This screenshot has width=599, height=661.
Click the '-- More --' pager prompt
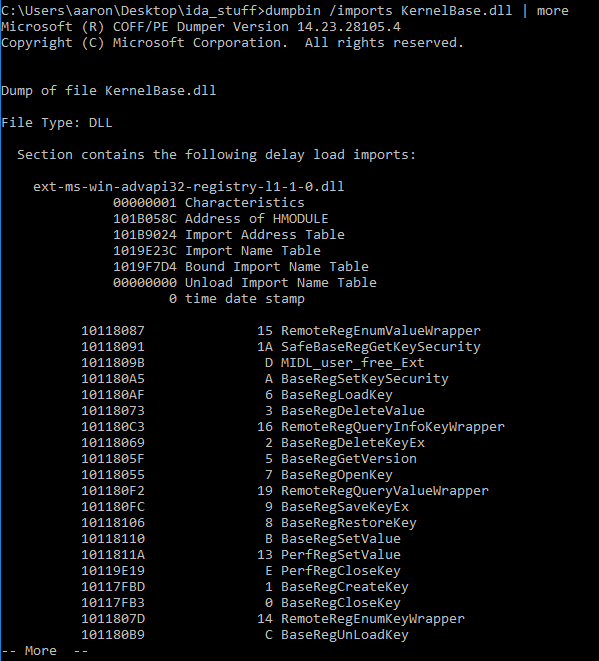pyautogui.click(x=45, y=651)
